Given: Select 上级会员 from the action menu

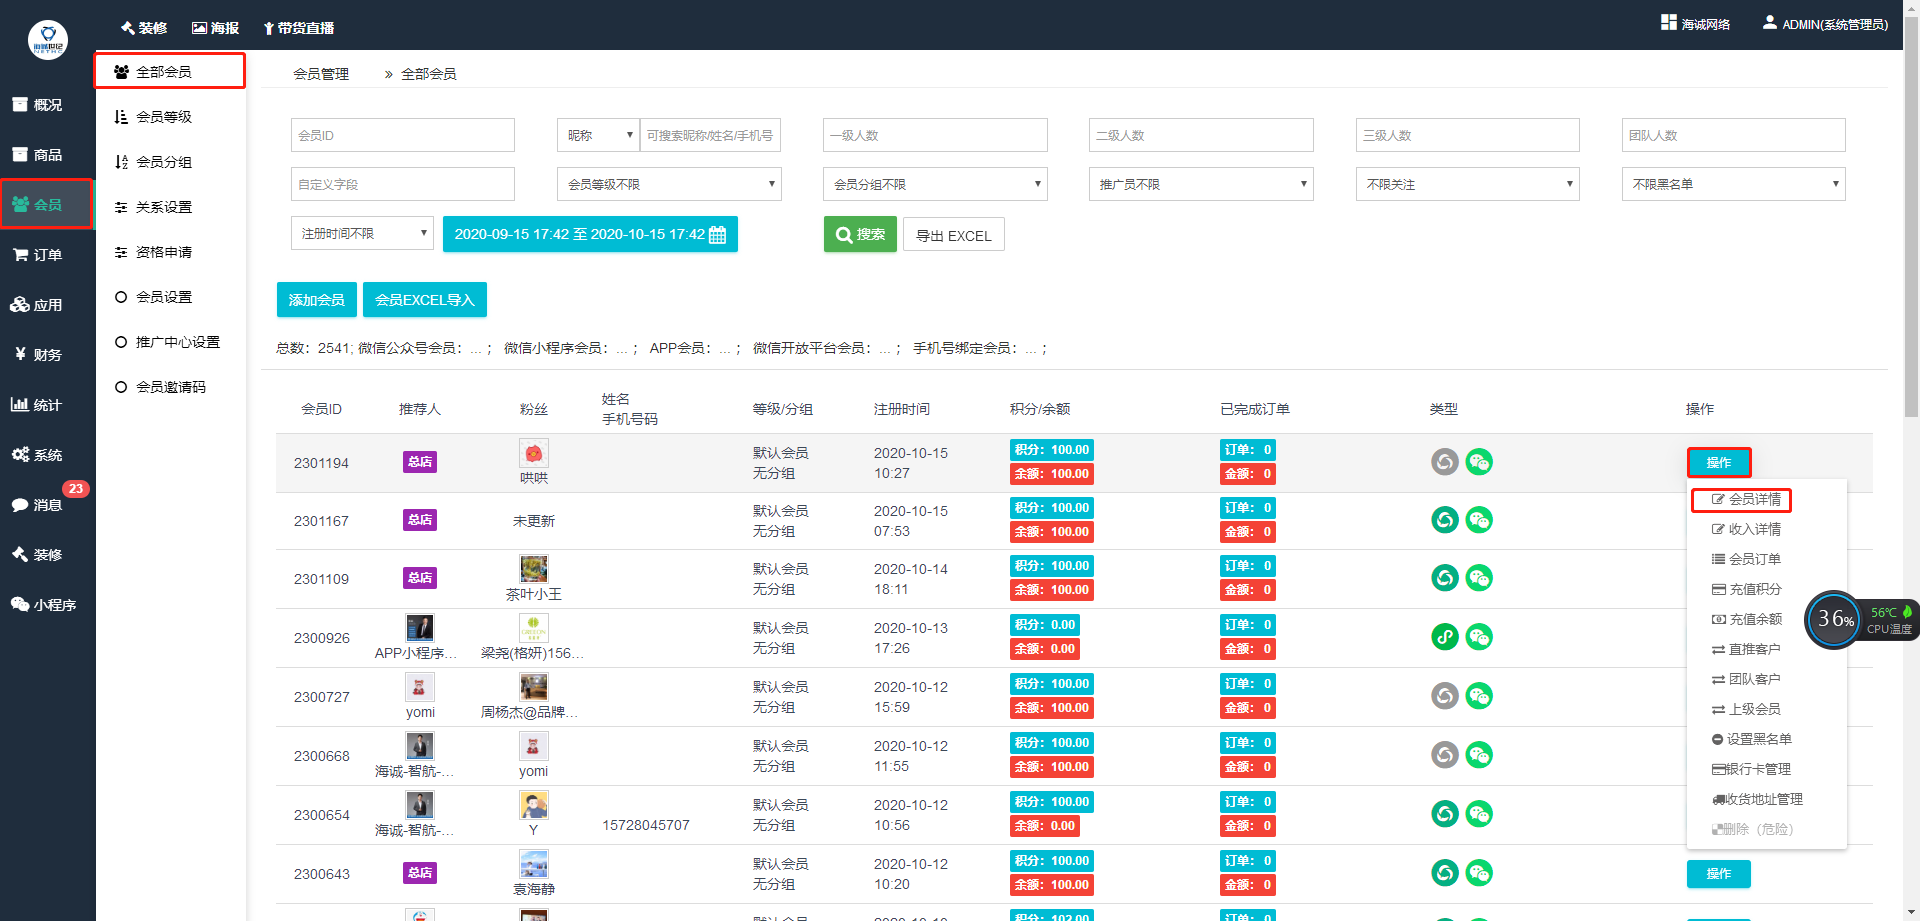Looking at the screenshot, I should 1746,709.
